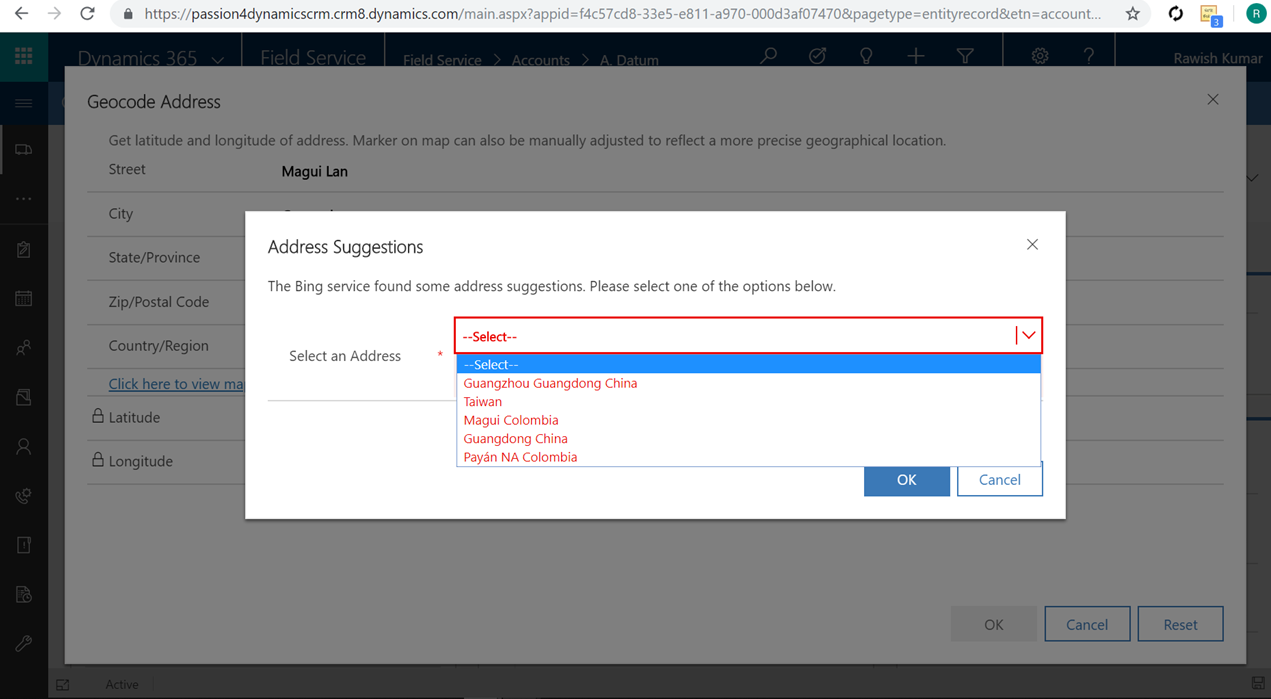The image size is (1271, 699).
Task: Open the settings gear icon
Action: pos(1040,57)
